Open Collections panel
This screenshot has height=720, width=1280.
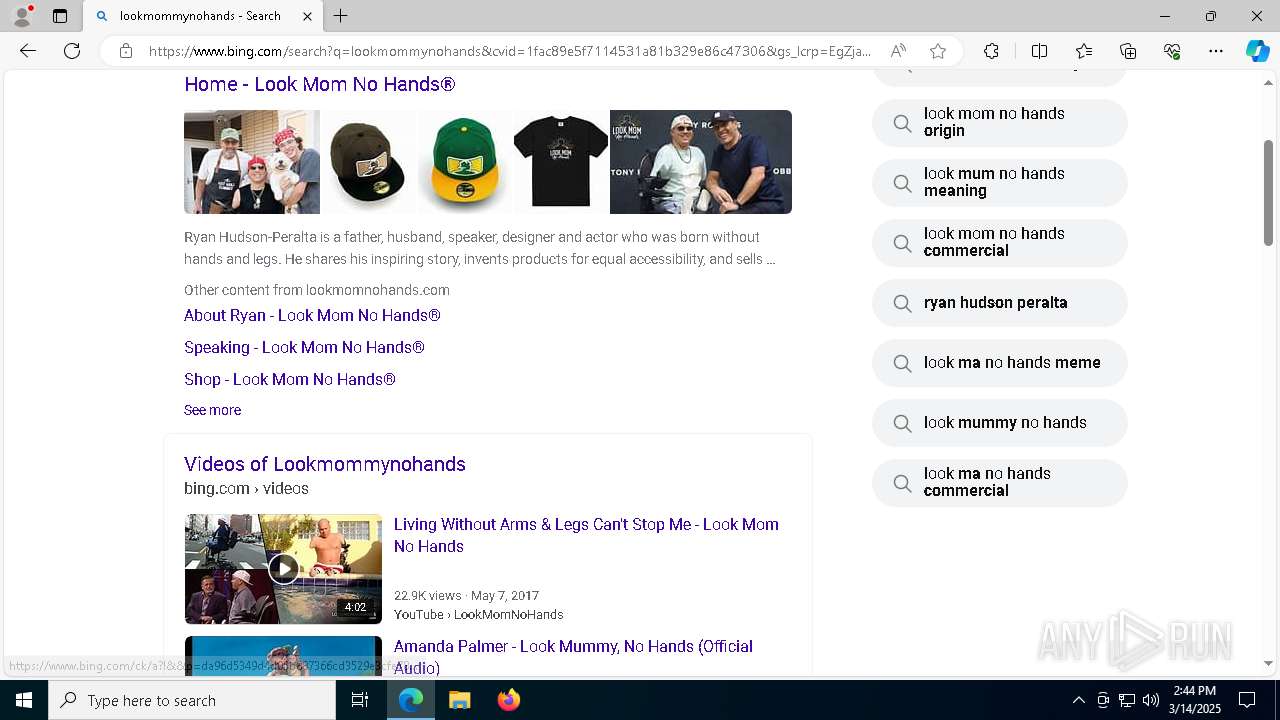coord(1128,51)
